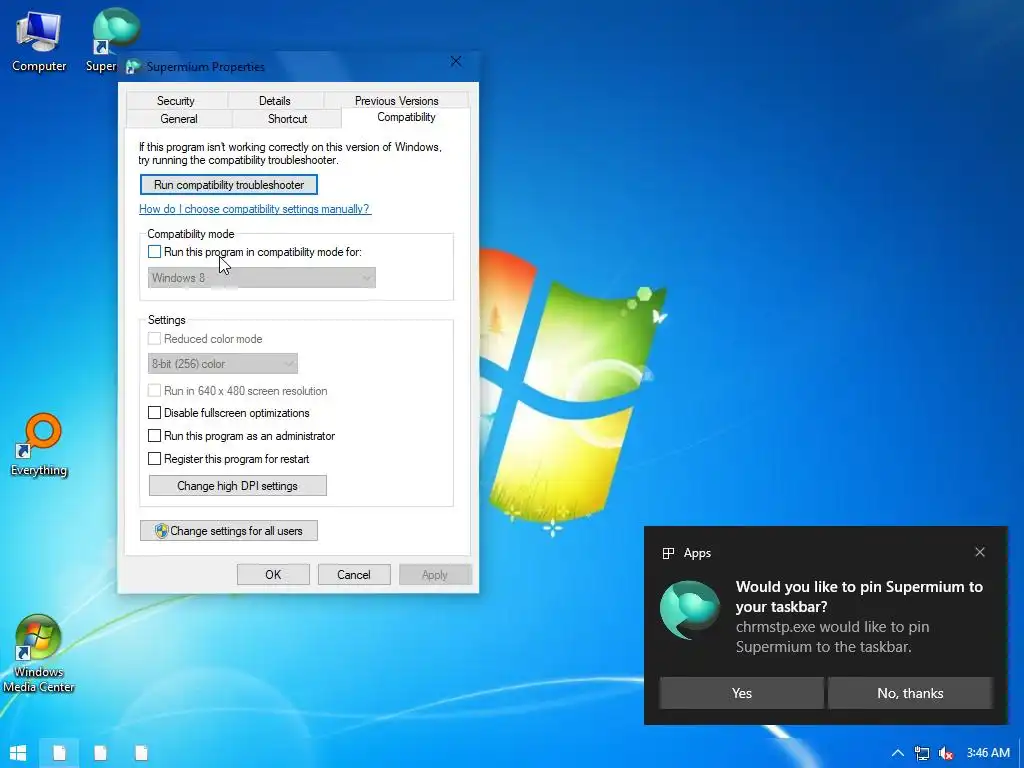
Task: Toggle Run in 640 x 480 resolution
Action: 154,391
